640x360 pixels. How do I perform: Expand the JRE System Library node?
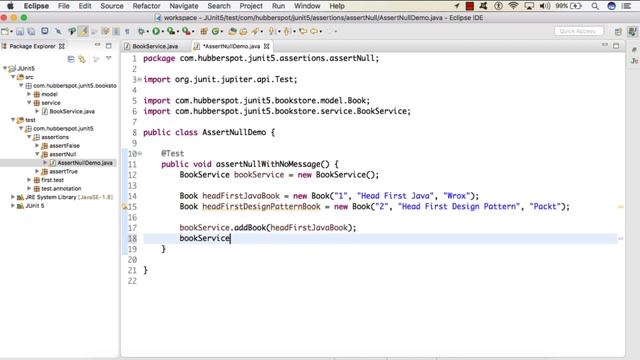tap(13, 197)
